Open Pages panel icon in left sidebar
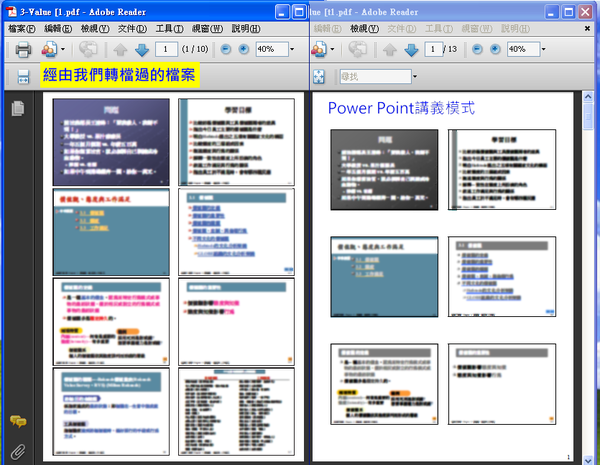600x465 pixels. [18, 108]
